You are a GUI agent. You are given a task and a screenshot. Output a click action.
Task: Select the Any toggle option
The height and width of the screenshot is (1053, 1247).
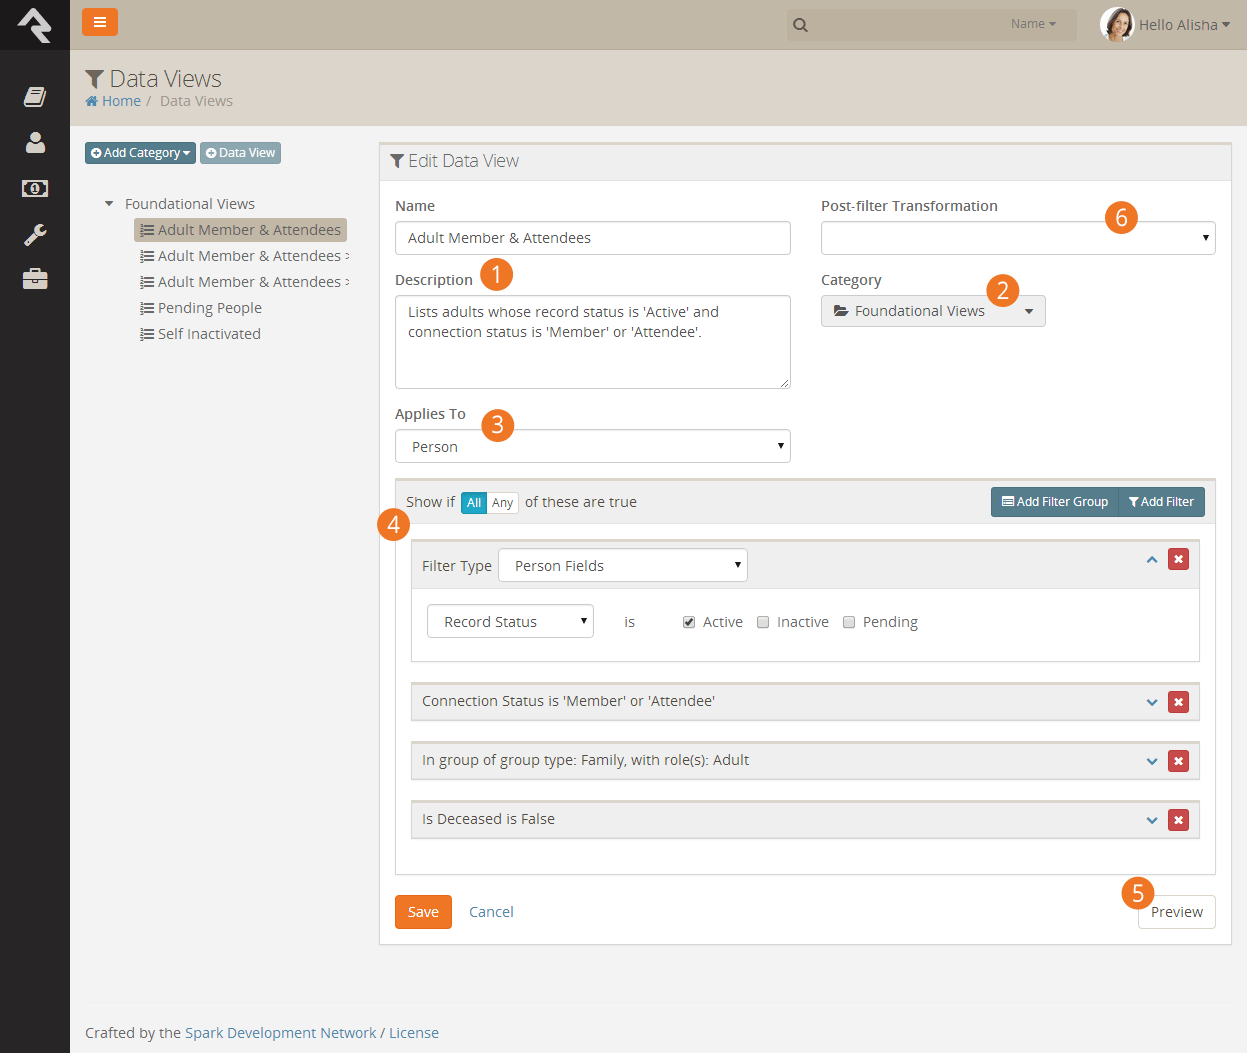tap(503, 503)
